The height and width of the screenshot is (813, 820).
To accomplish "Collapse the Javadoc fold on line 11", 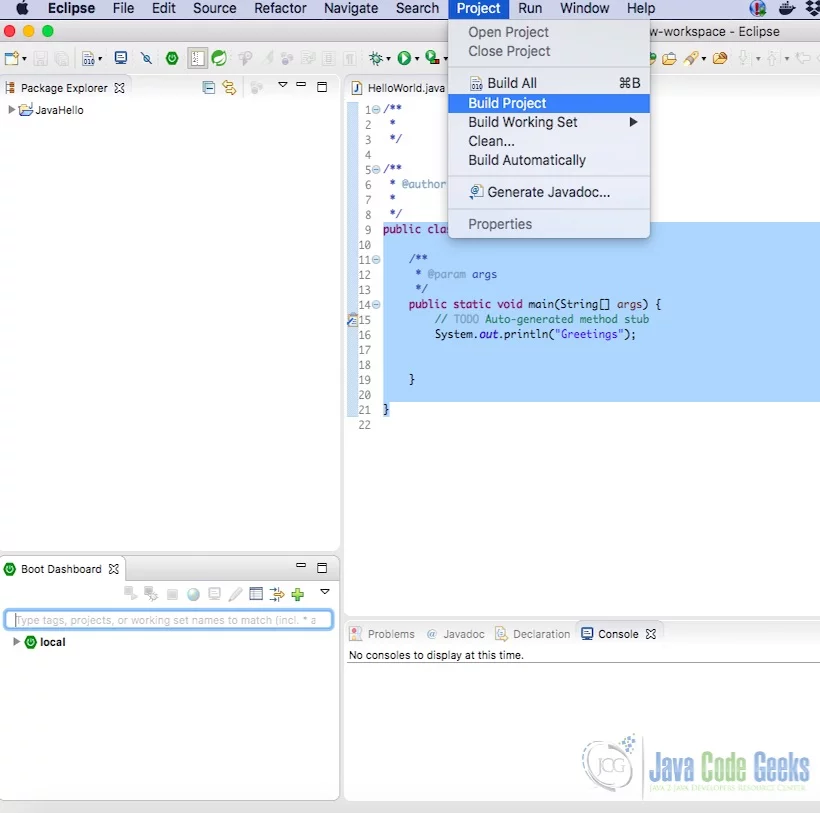I will click(376, 259).
